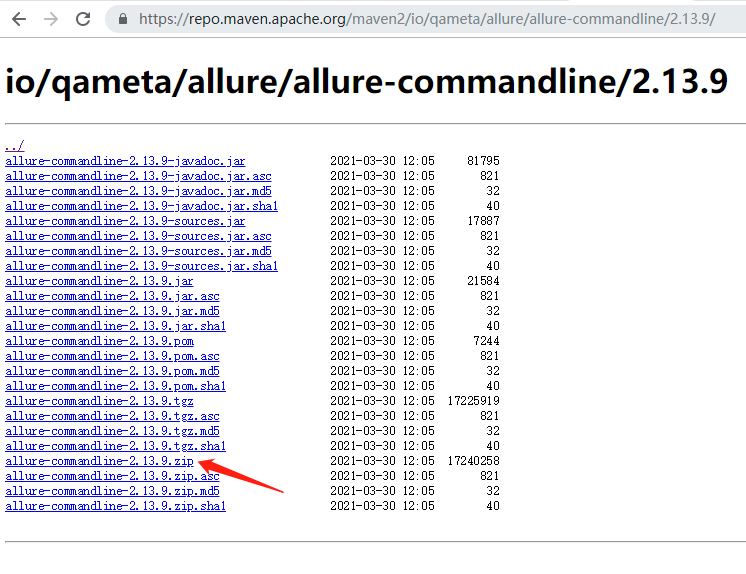The height and width of the screenshot is (574, 746).
Task: Open allure-commandline-2.13.9-javadoc.jar.md5 link
Action: tap(138, 191)
